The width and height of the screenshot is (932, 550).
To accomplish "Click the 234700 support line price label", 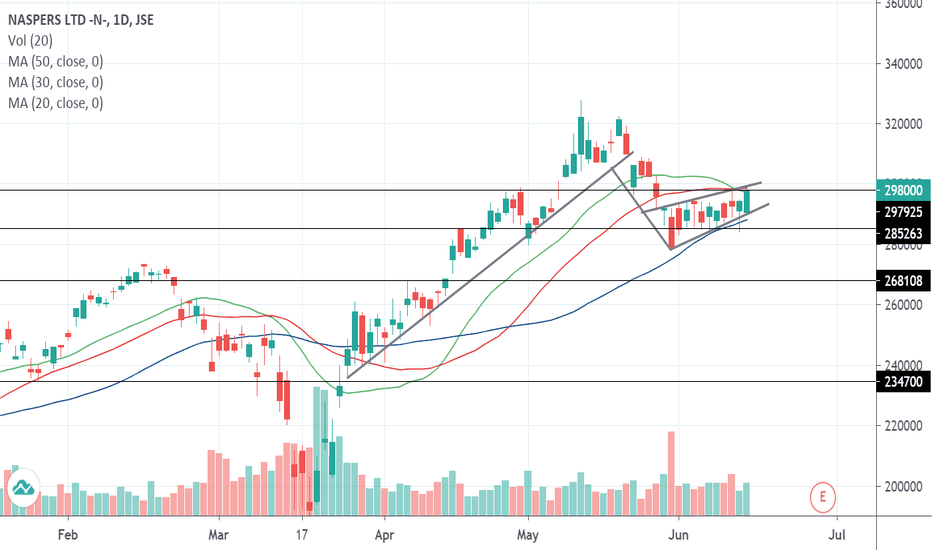I will click(903, 382).
